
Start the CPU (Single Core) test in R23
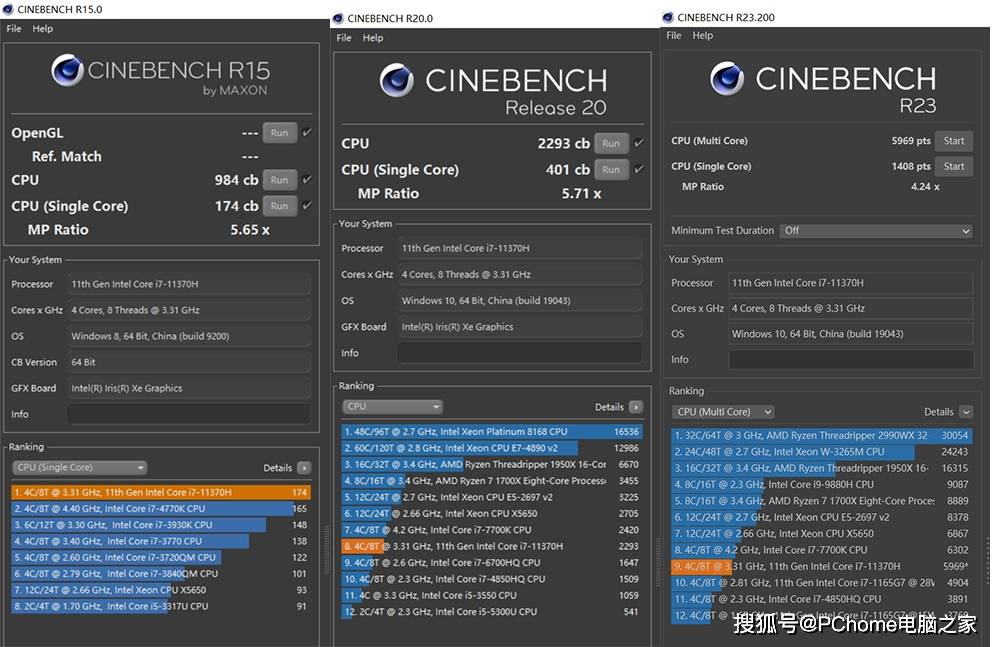954,167
